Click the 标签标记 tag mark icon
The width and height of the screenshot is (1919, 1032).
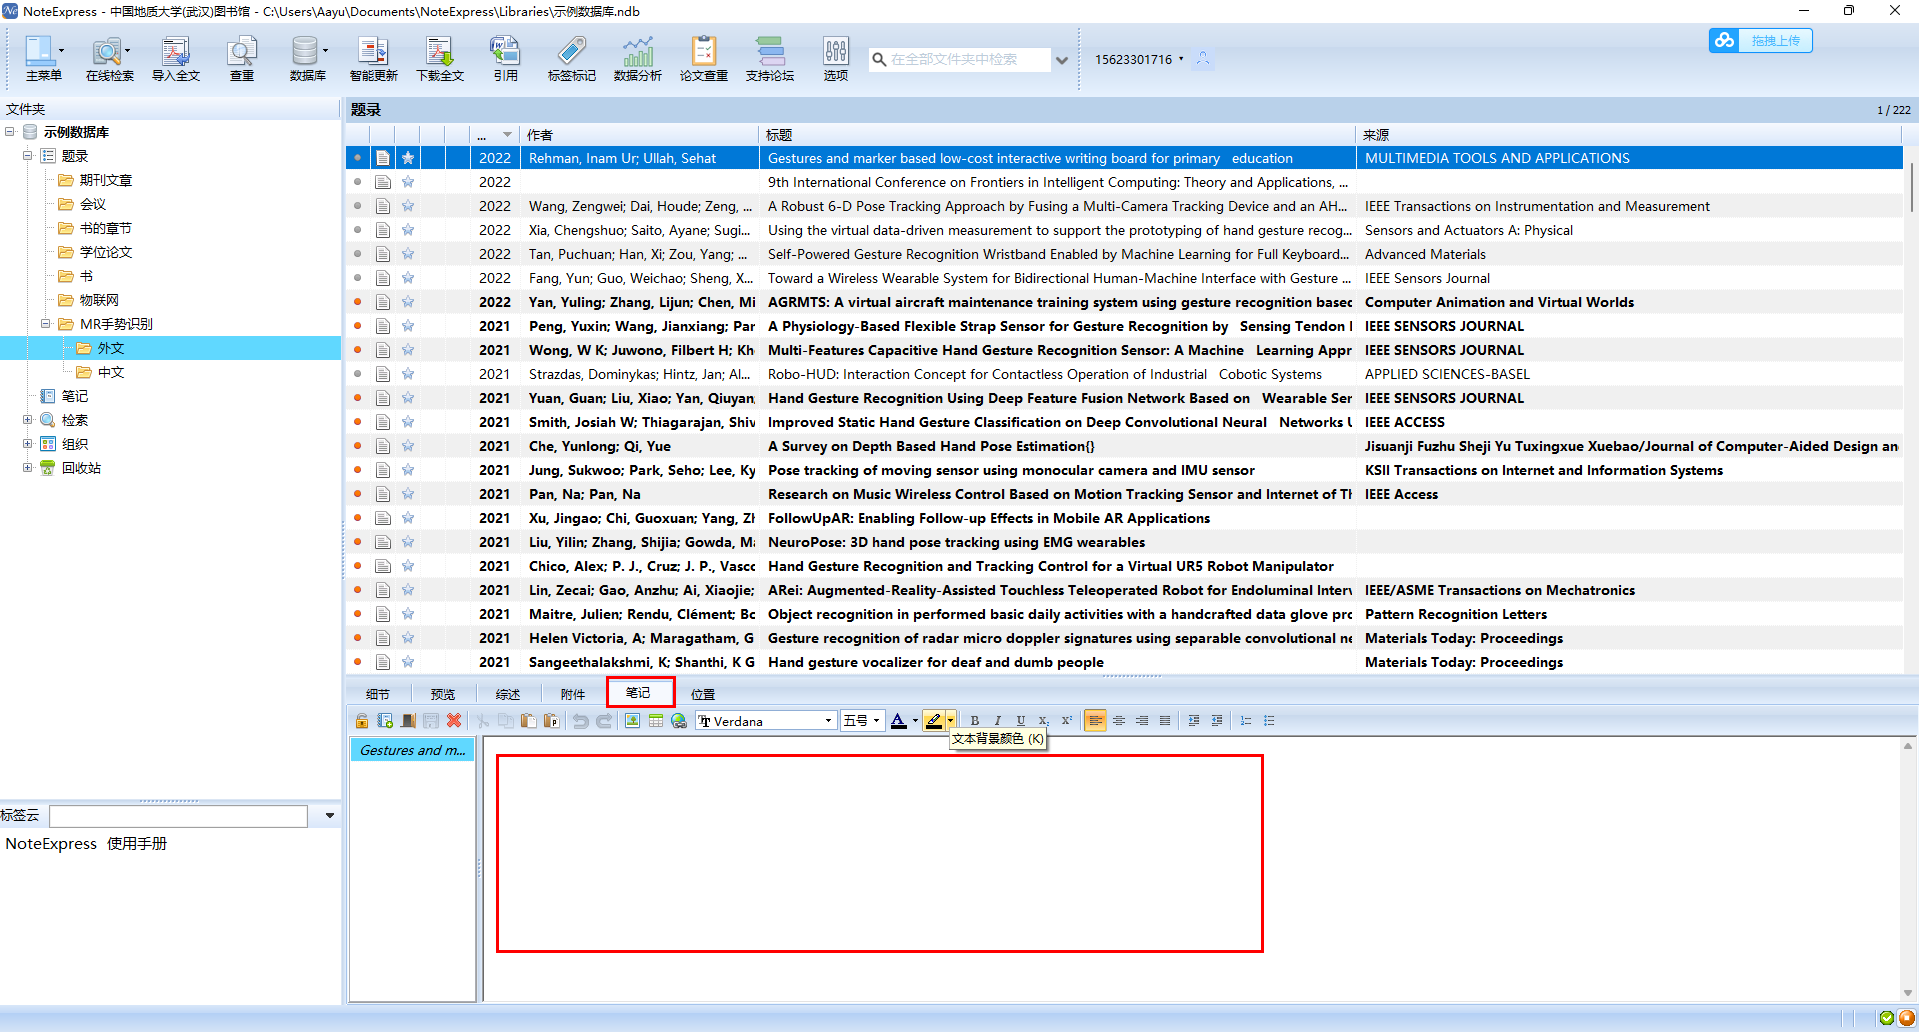[571, 59]
